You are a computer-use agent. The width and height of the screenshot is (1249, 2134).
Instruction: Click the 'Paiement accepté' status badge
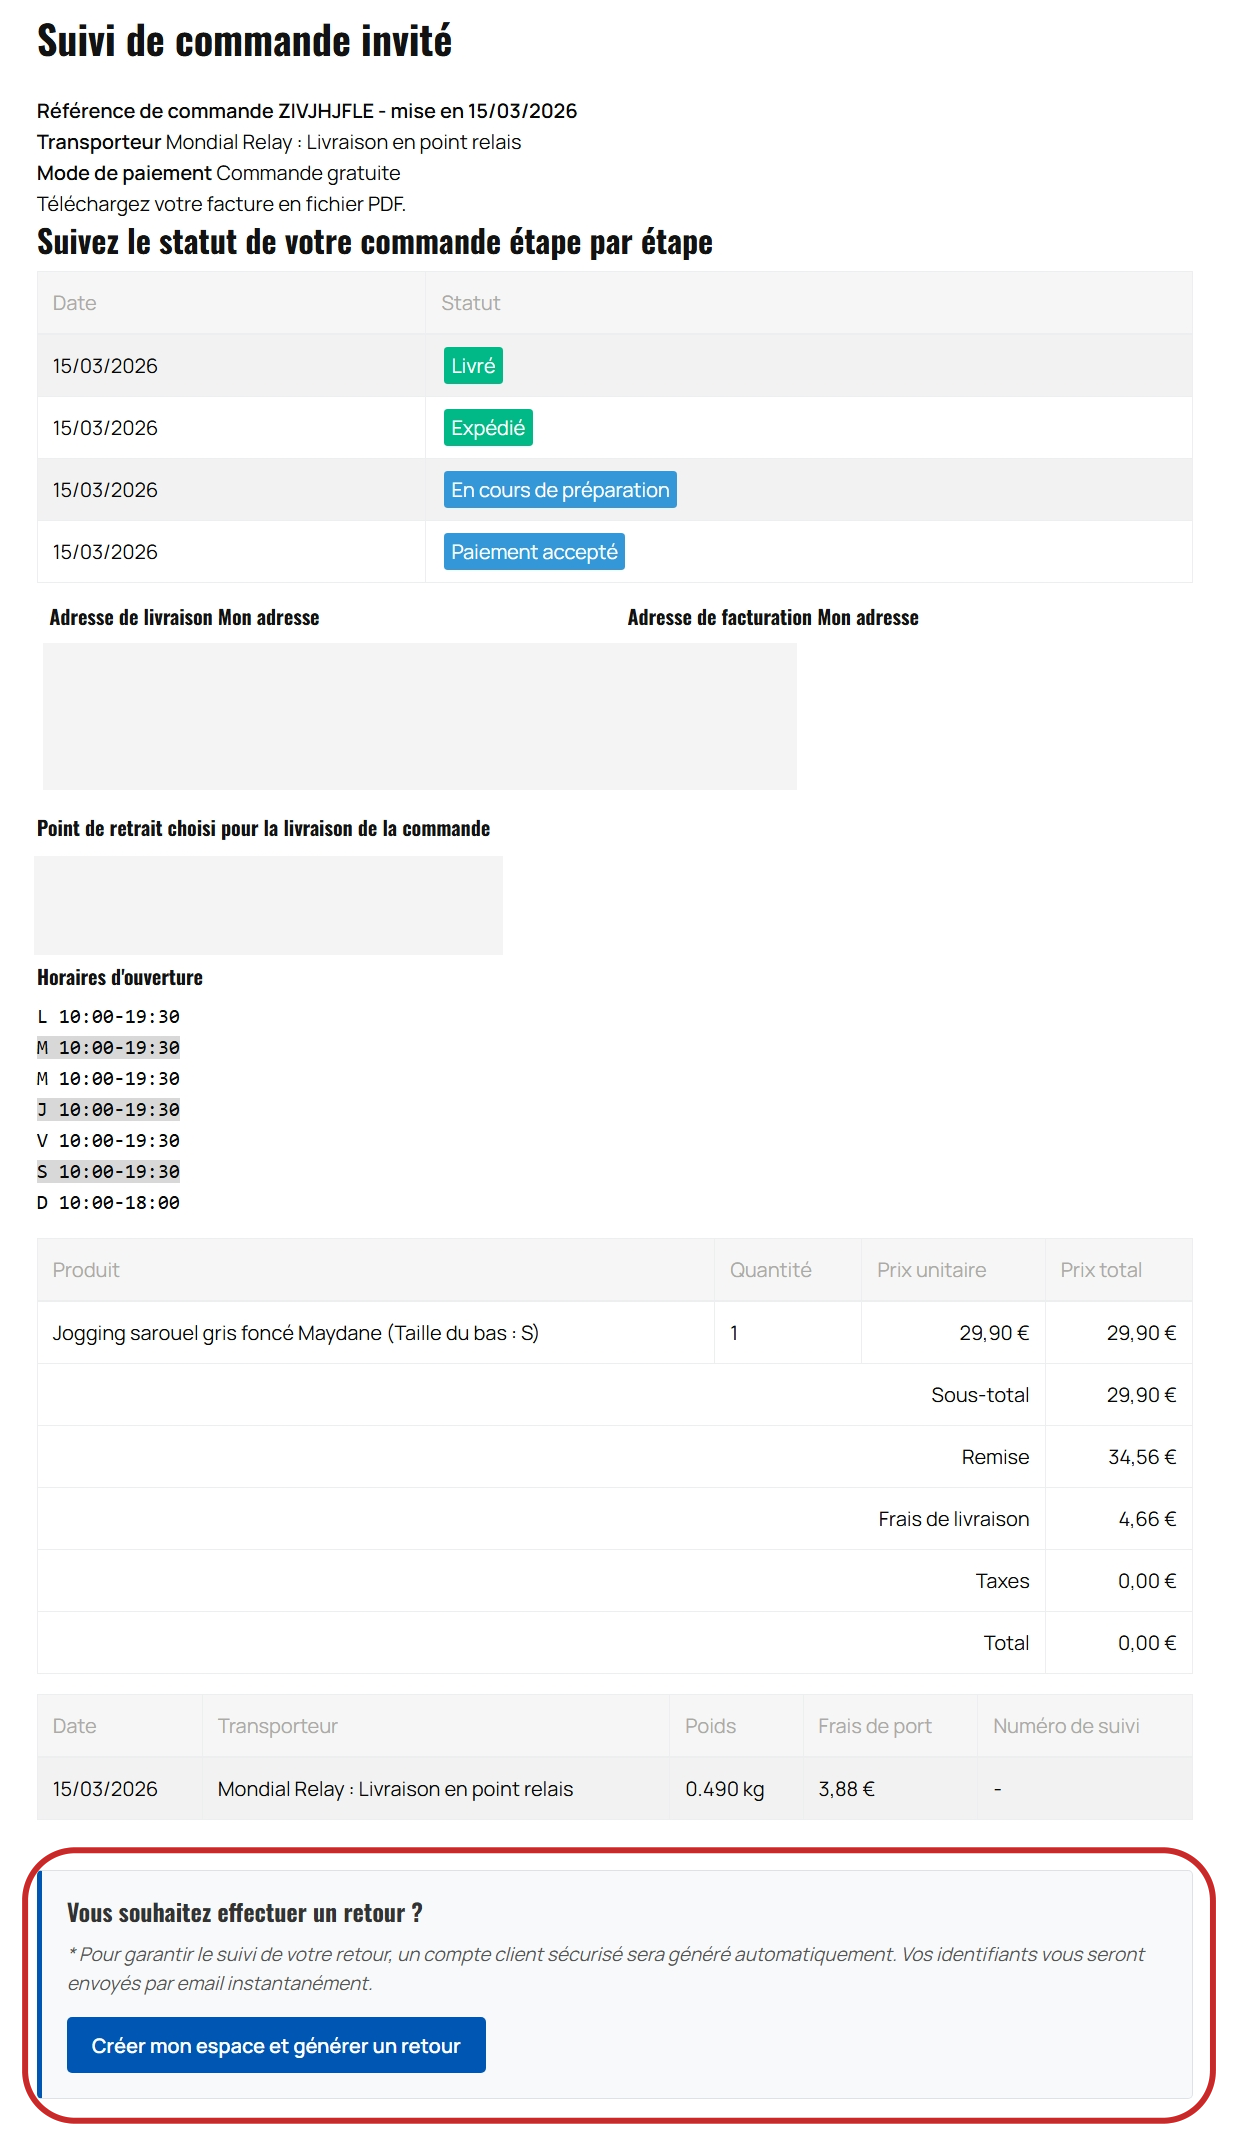point(535,551)
